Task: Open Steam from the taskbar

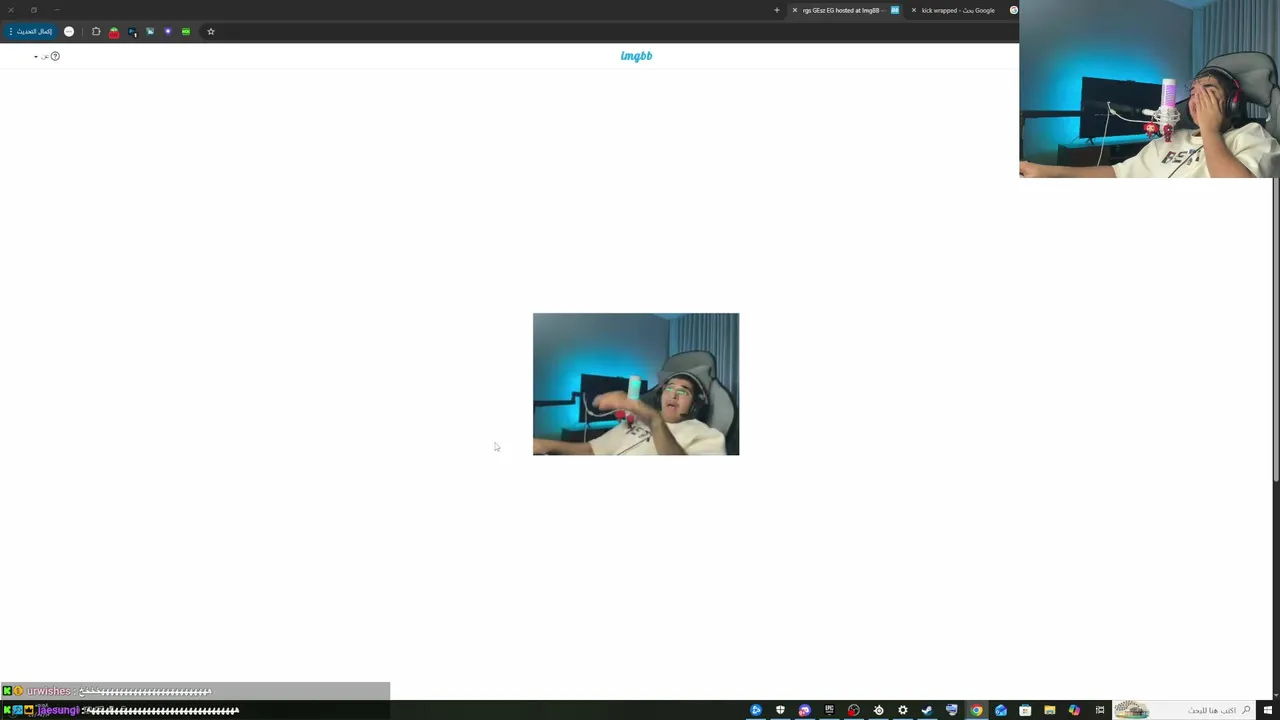Action: coord(927,710)
